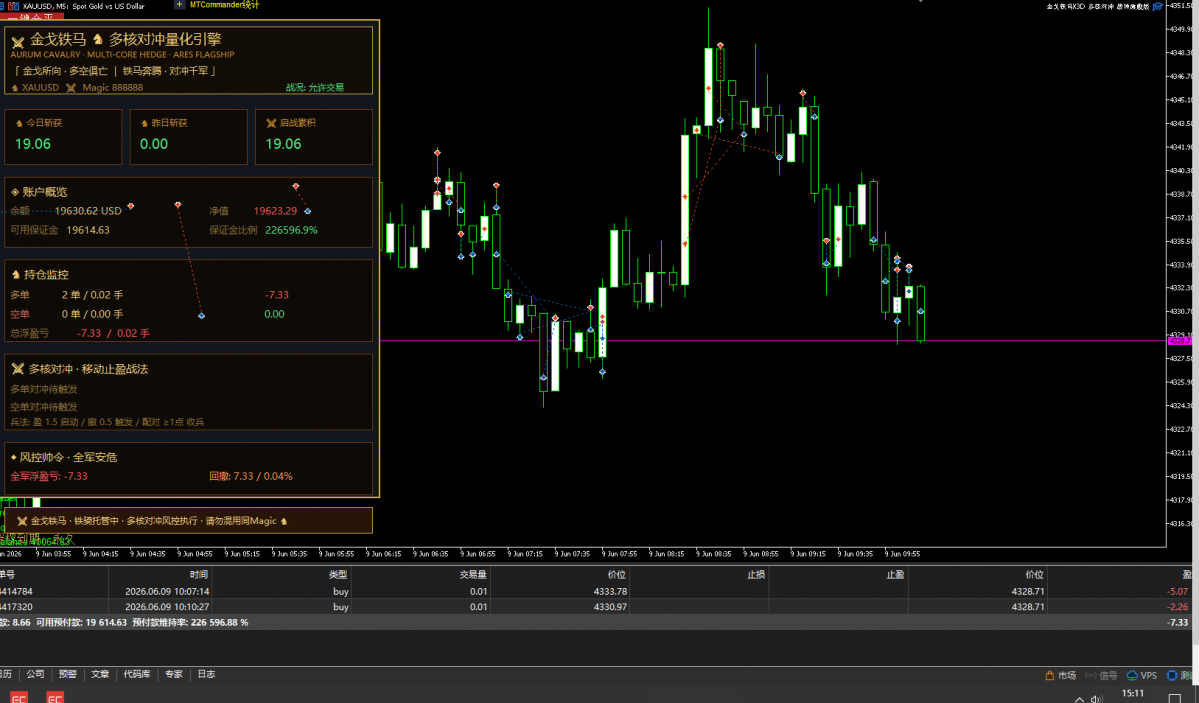The image size is (1199, 703).
Task: Expand the system tray hidden icons chevron
Action: click(x=1078, y=699)
